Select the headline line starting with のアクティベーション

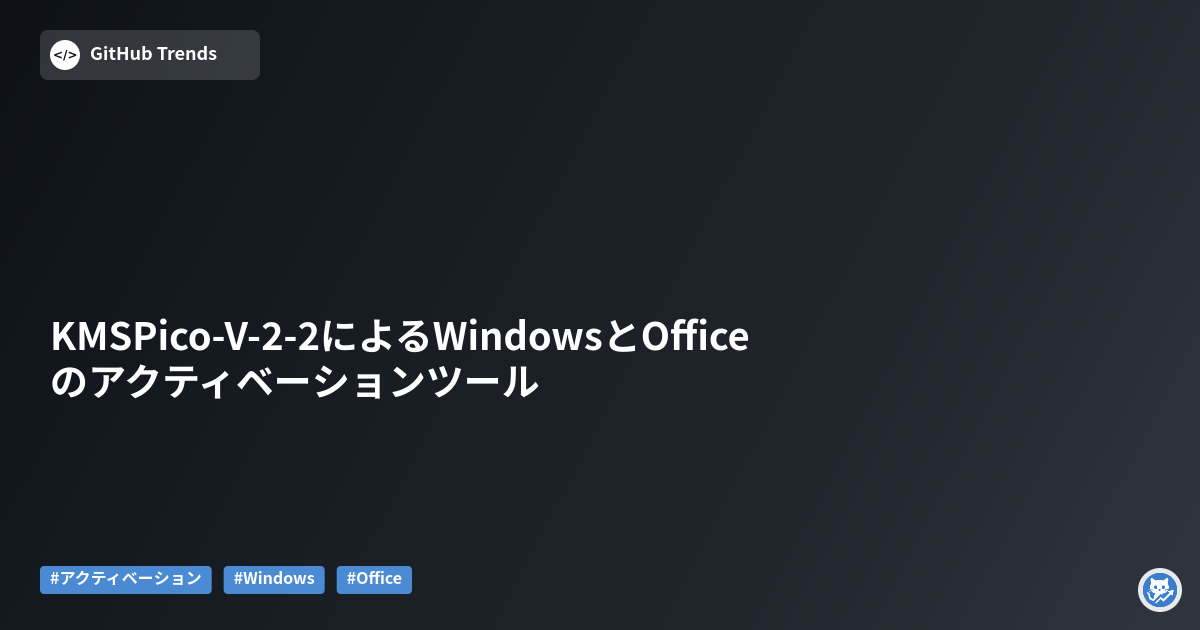click(x=295, y=383)
